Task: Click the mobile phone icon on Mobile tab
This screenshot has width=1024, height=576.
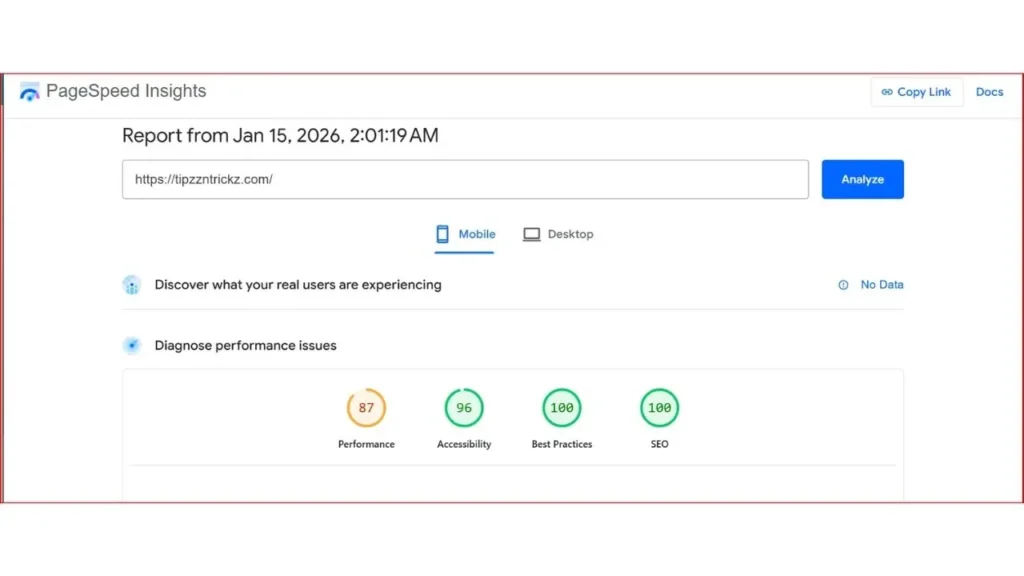Action: [441, 233]
